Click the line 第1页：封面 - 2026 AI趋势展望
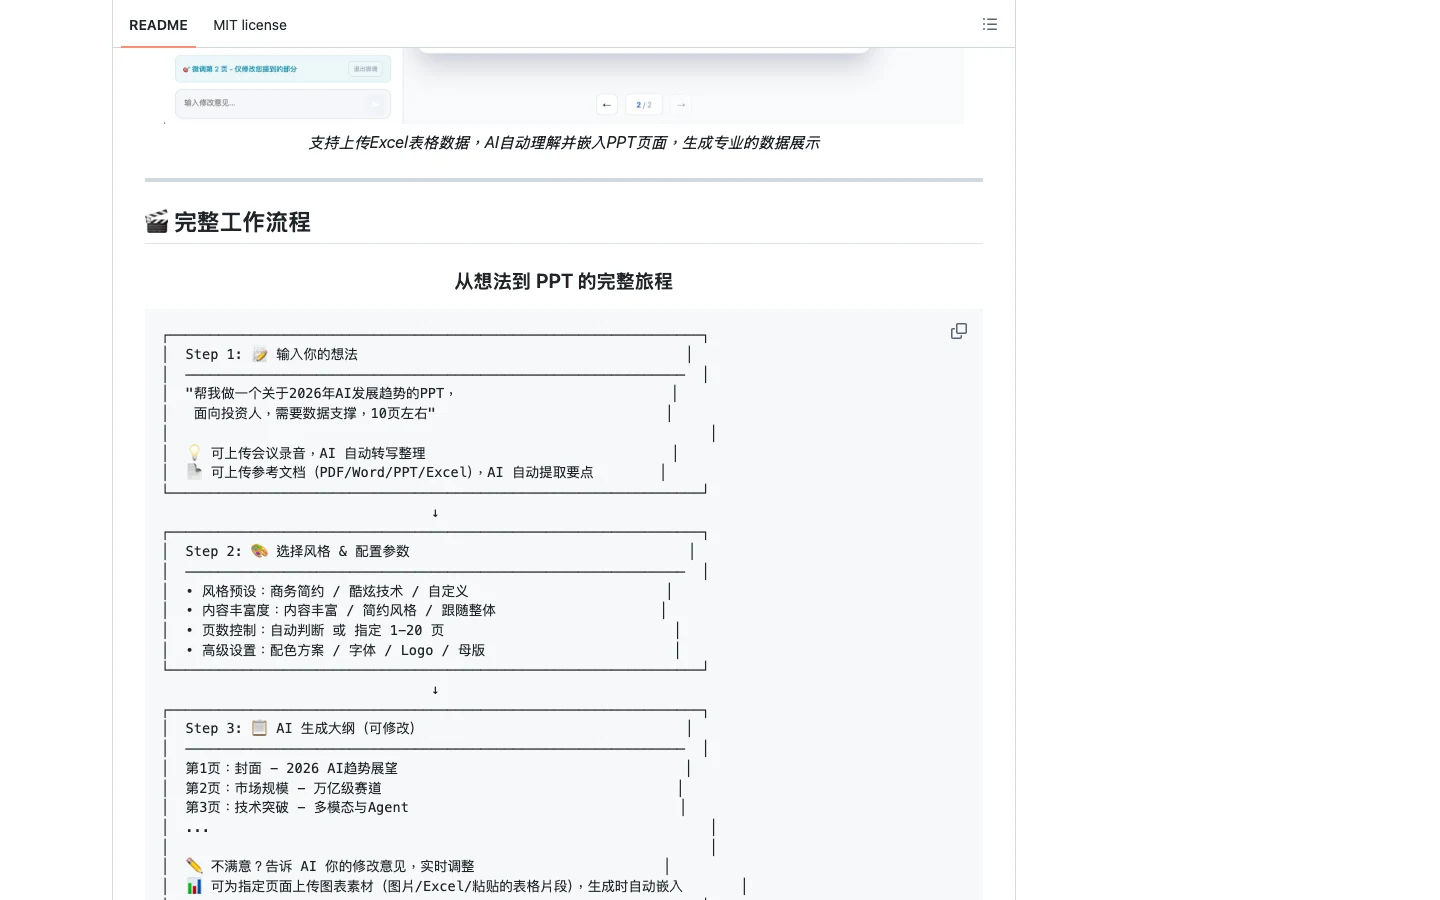The height and width of the screenshot is (900, 1440). 291,768
